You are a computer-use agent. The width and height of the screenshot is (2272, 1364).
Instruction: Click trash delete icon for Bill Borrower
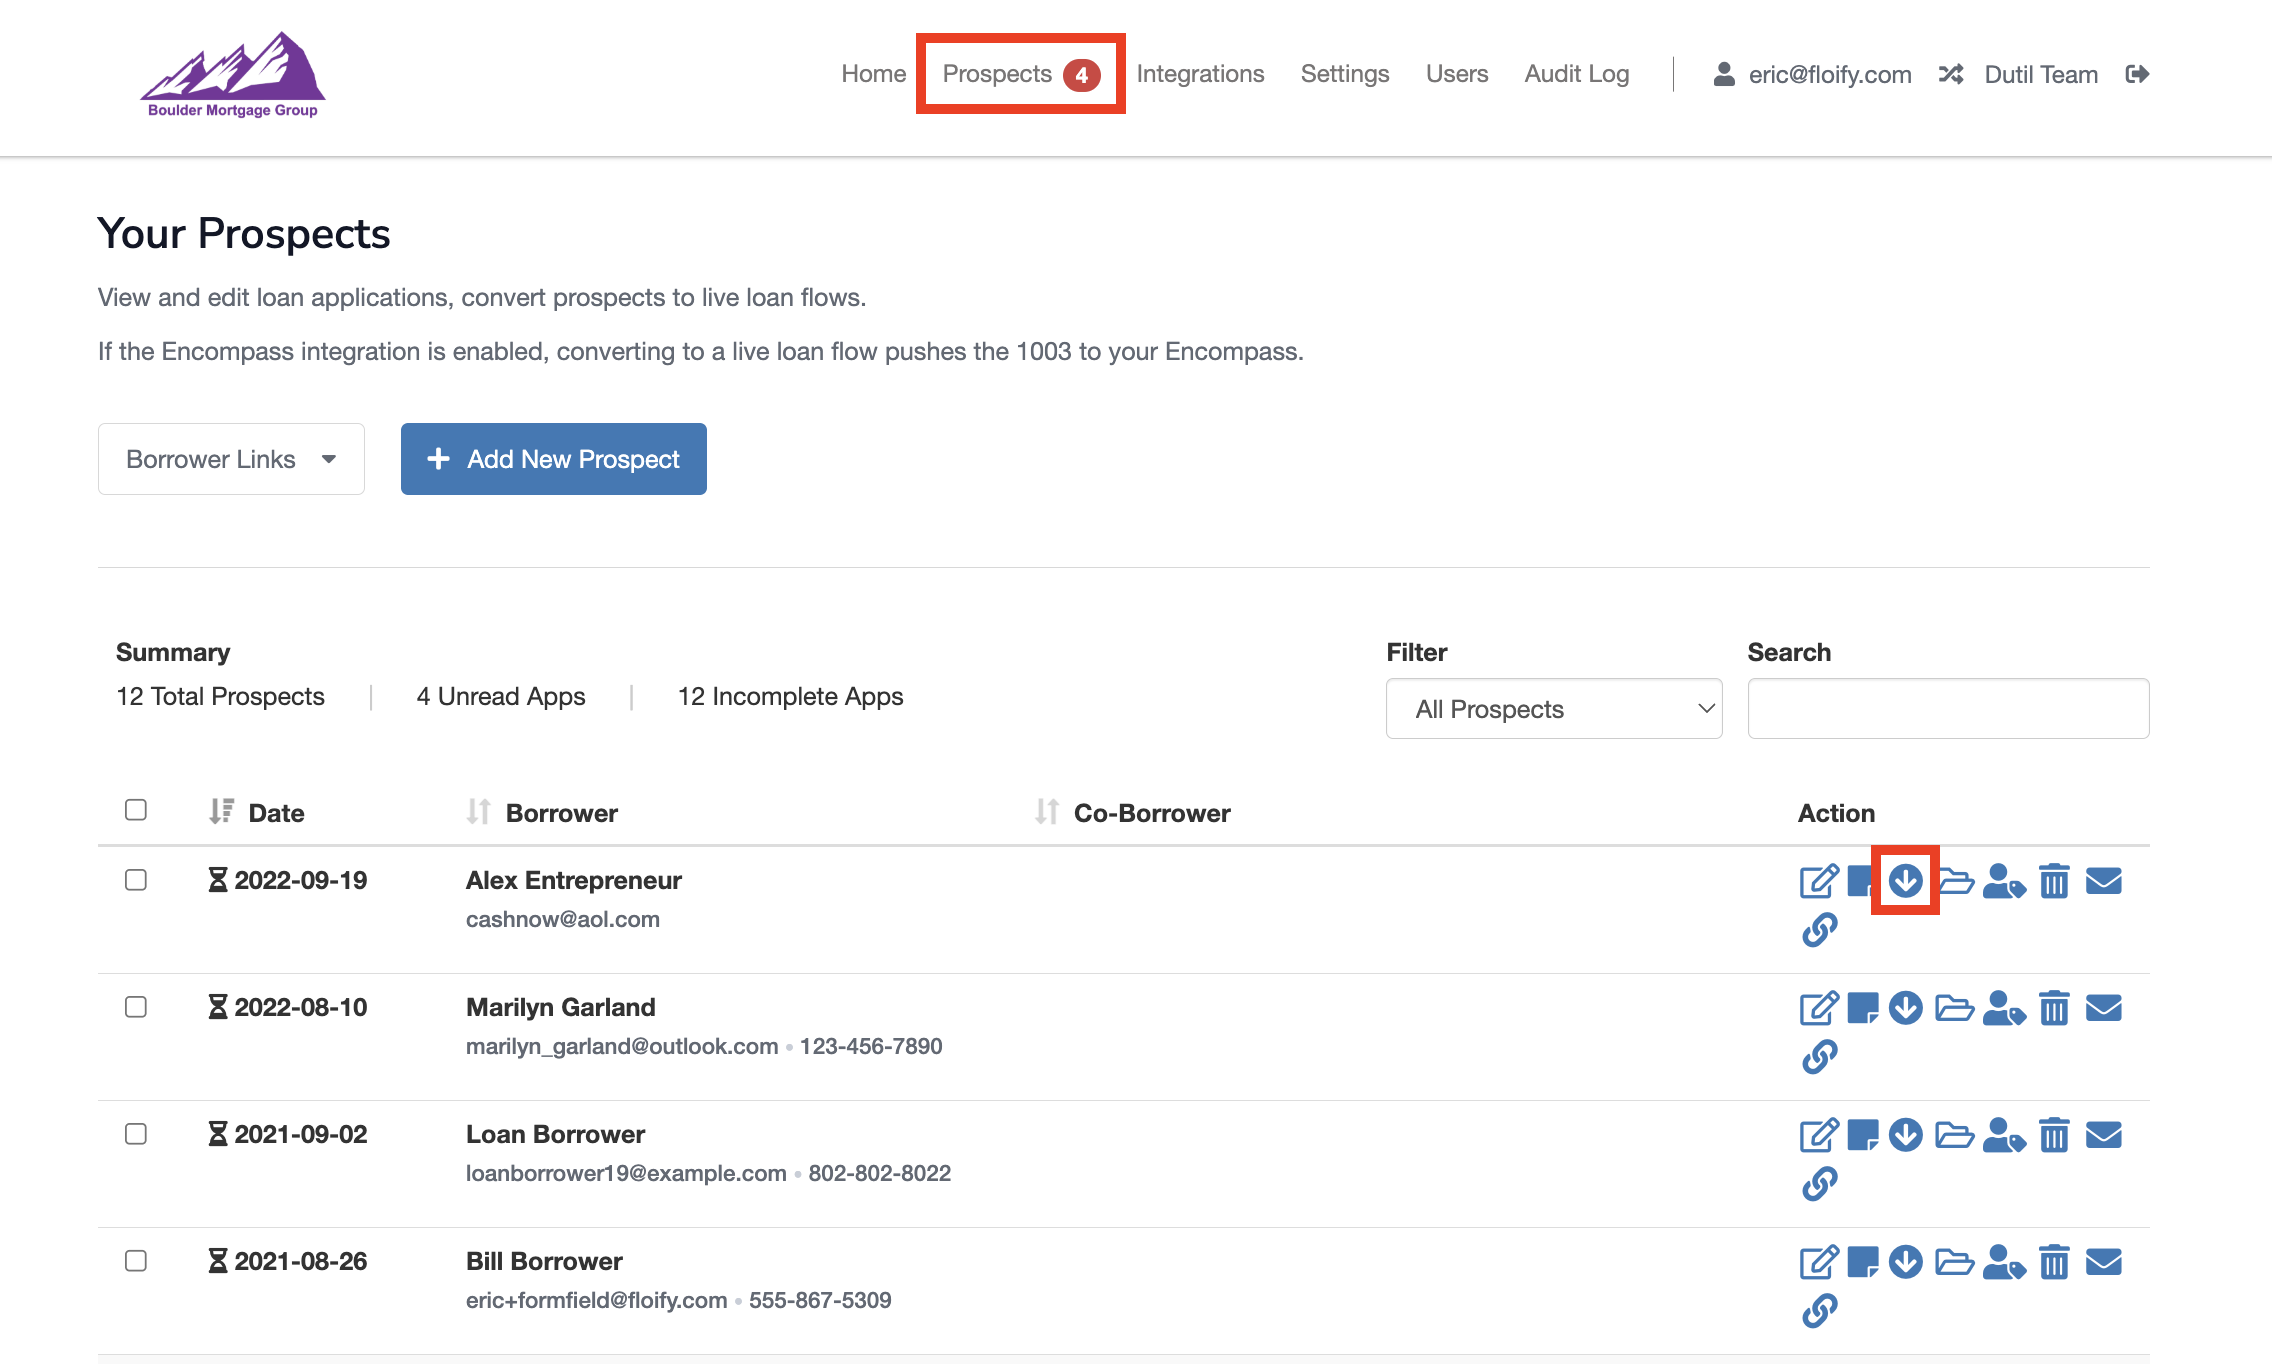click(x=2054, y=1262)
